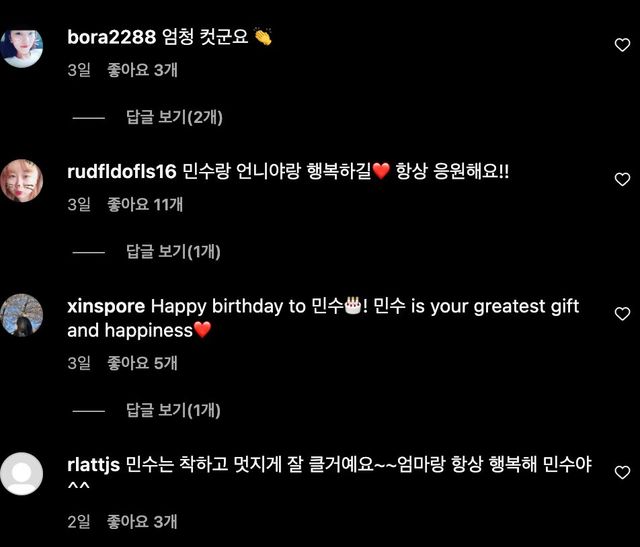
Task: Click the 3일 timestamp on rudfldofls16's comment
Action: [79, 204]
